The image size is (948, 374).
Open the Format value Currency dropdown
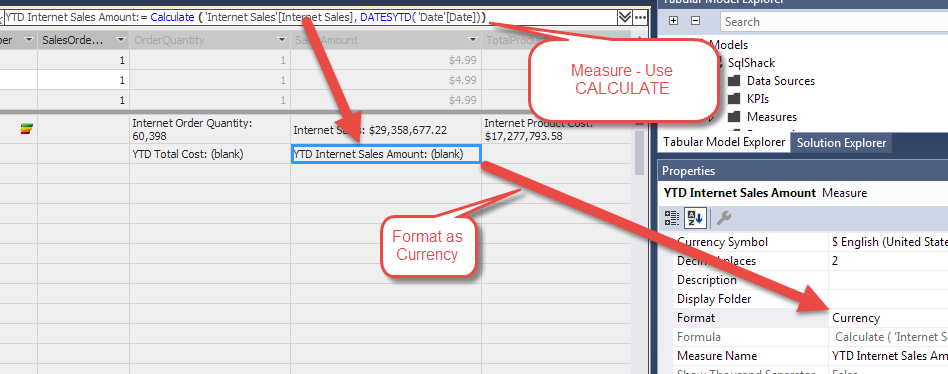pyautogui.click(x=888, y=318)
